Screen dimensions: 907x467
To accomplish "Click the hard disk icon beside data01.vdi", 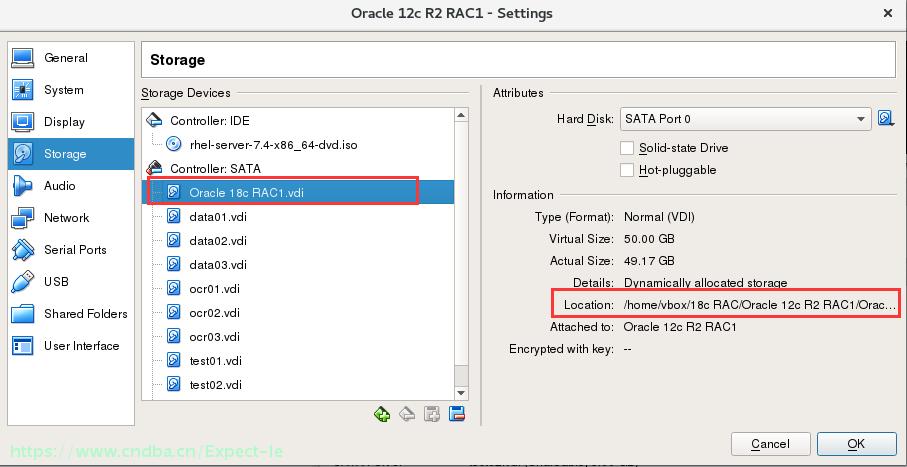I will [174, 216].
